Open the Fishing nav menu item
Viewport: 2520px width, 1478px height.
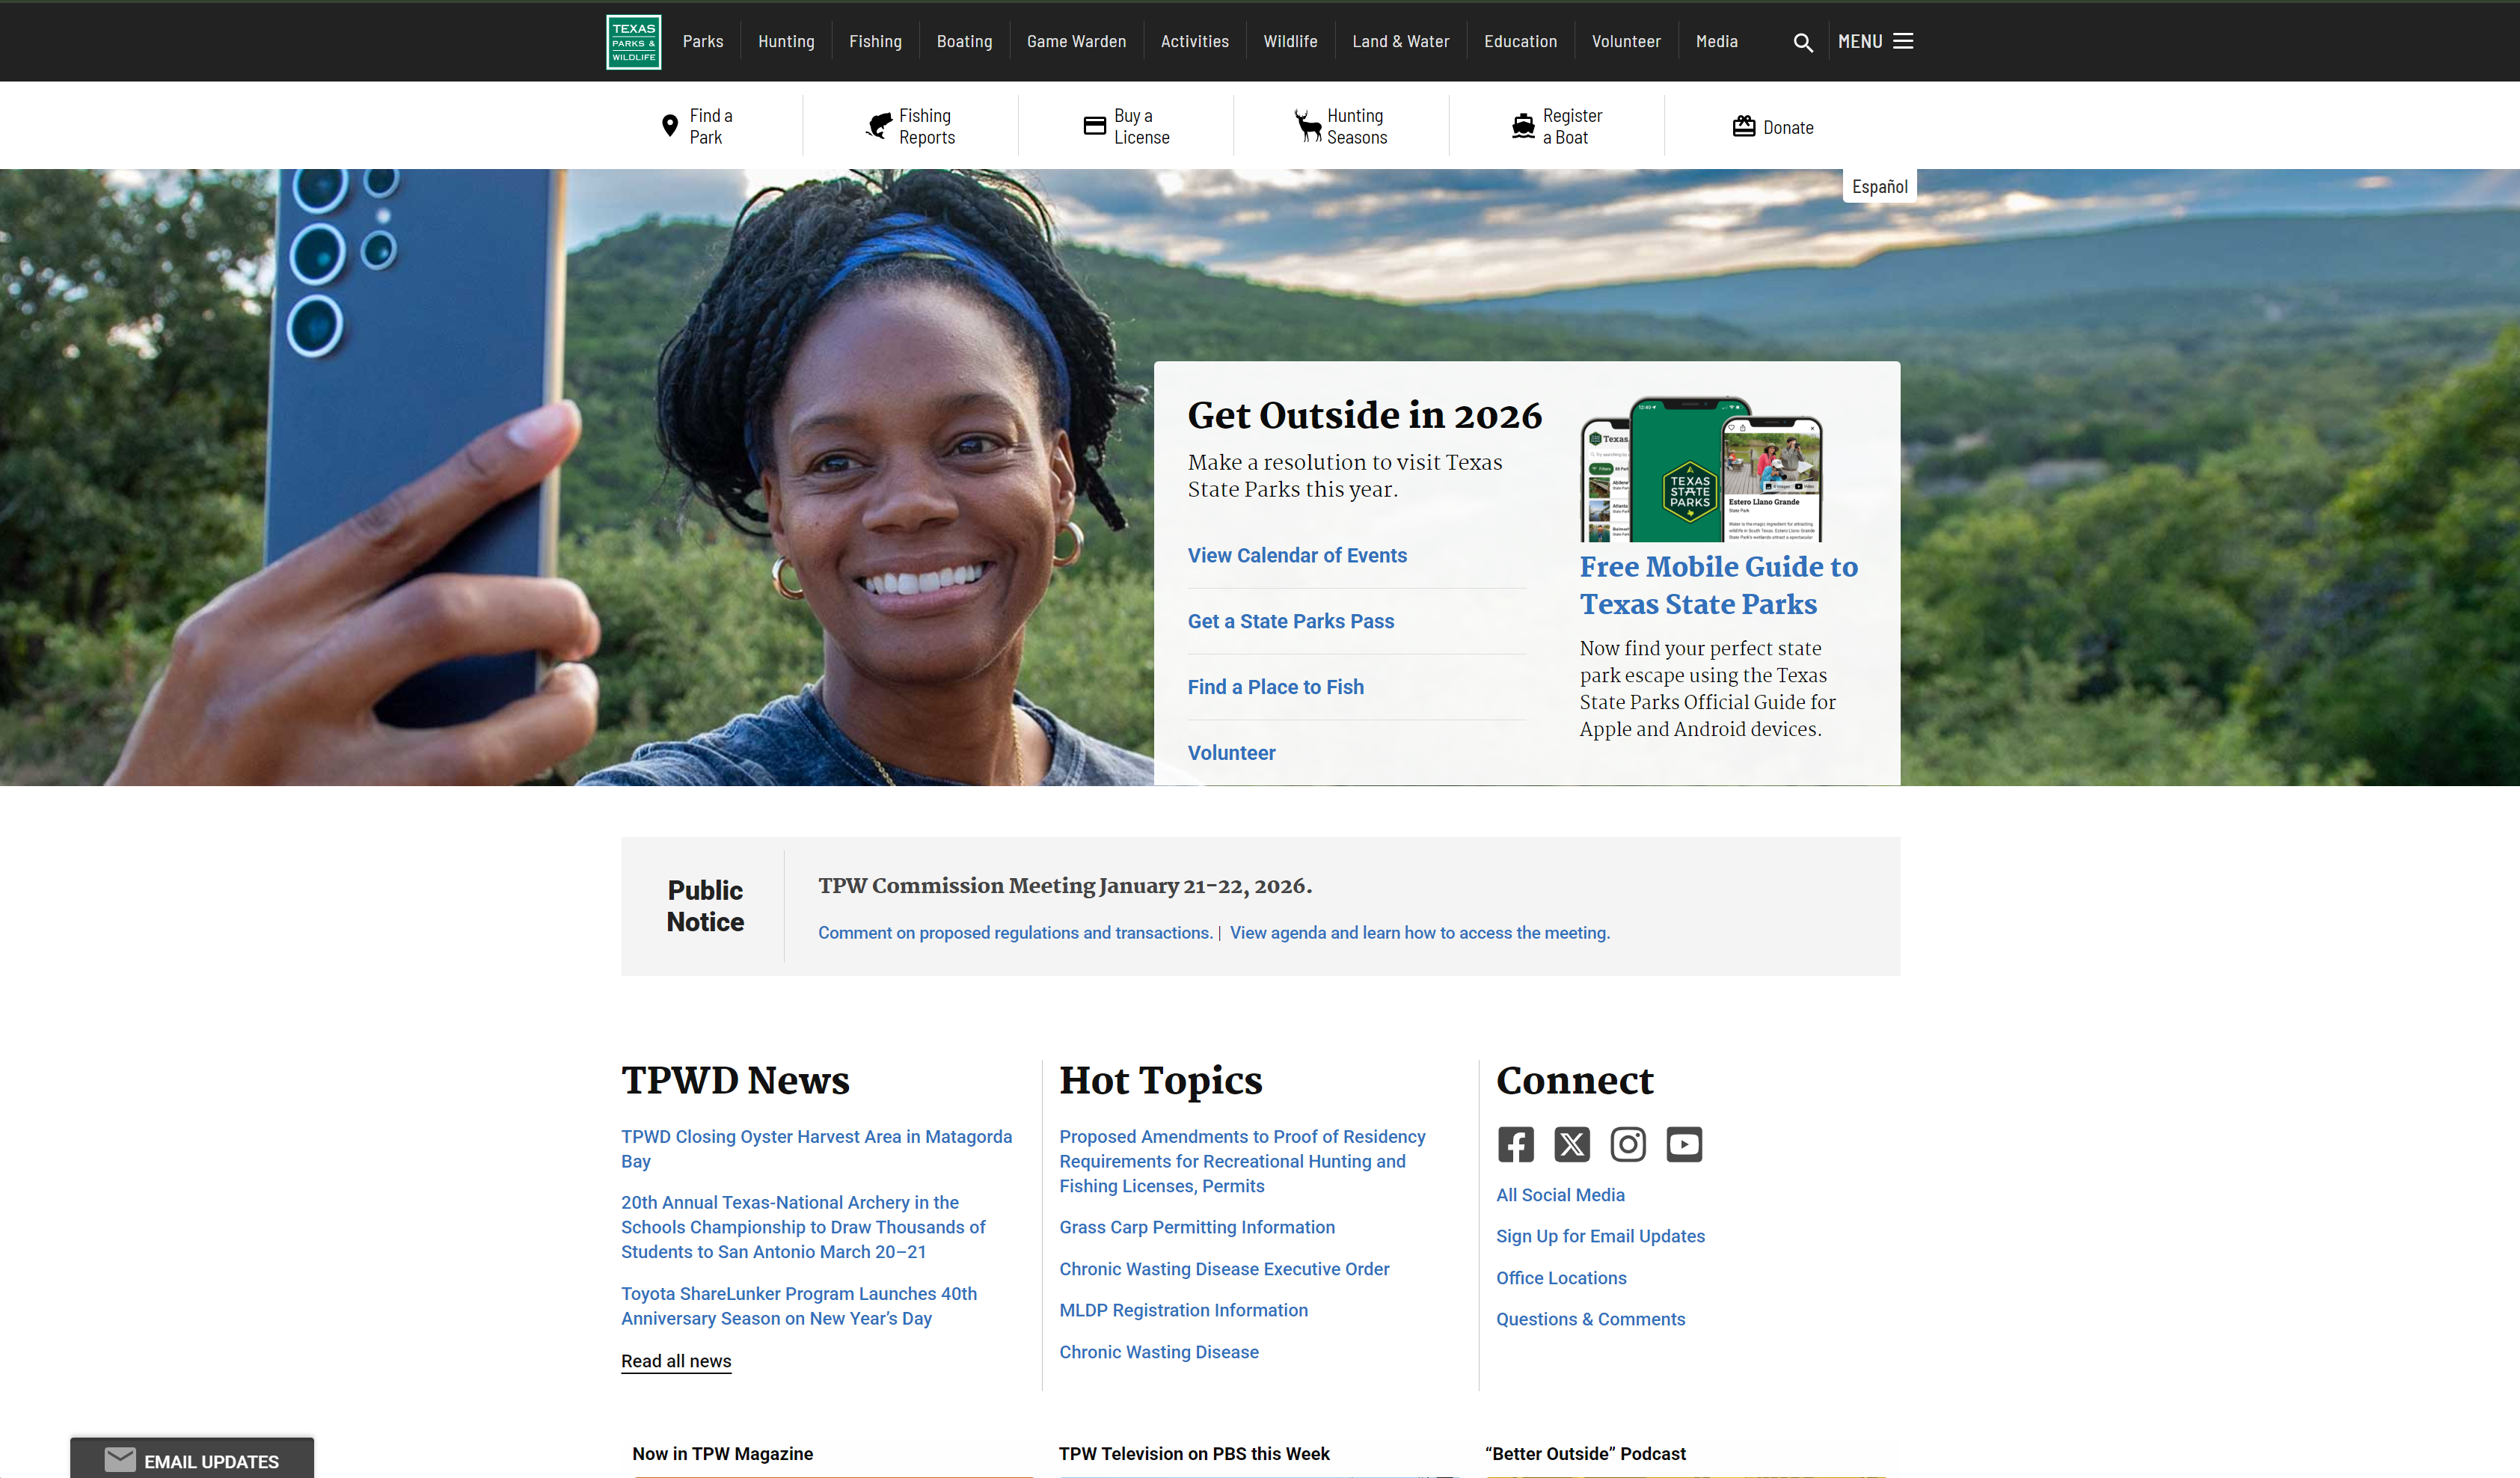(875, 42)
